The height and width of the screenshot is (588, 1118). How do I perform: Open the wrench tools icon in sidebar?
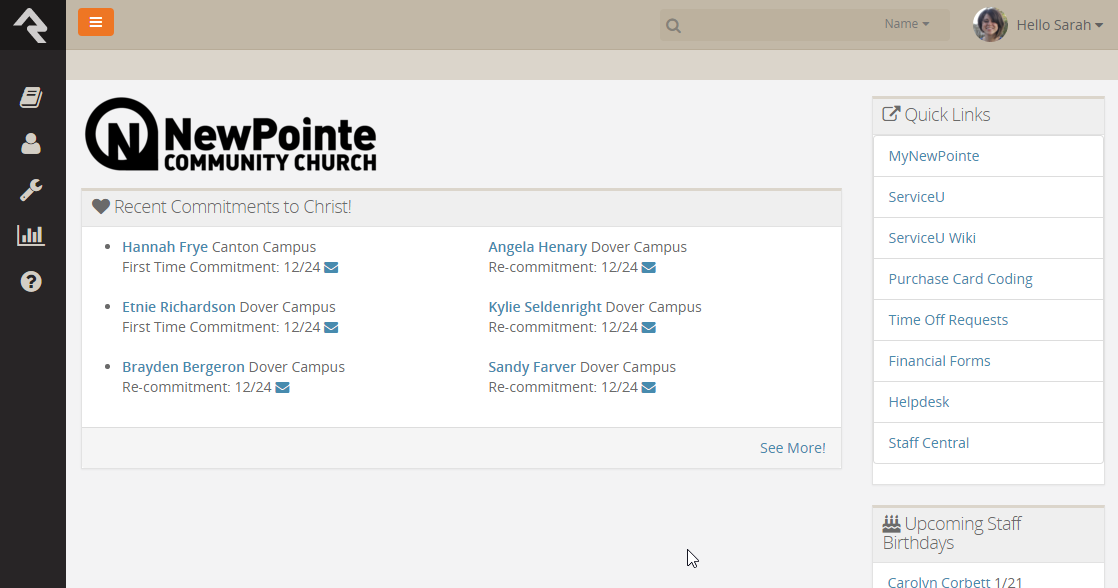click(x=31, y=190)
